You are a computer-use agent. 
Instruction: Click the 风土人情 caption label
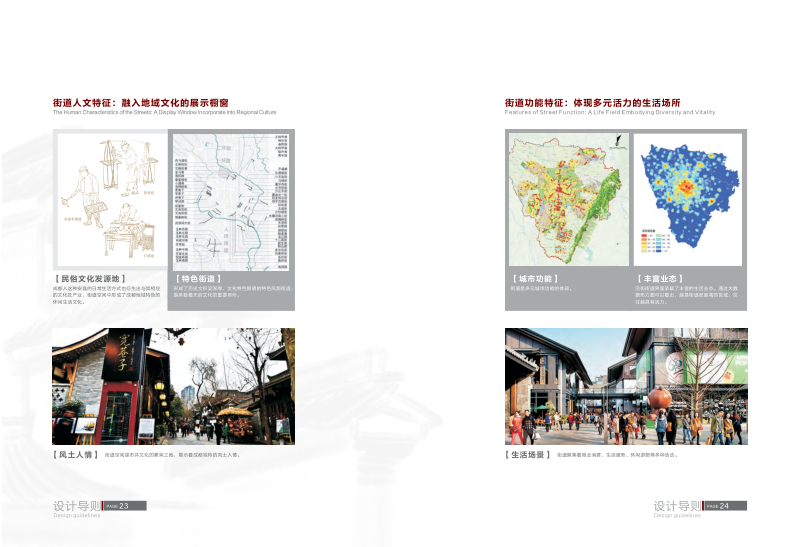(x=75, y=455)
